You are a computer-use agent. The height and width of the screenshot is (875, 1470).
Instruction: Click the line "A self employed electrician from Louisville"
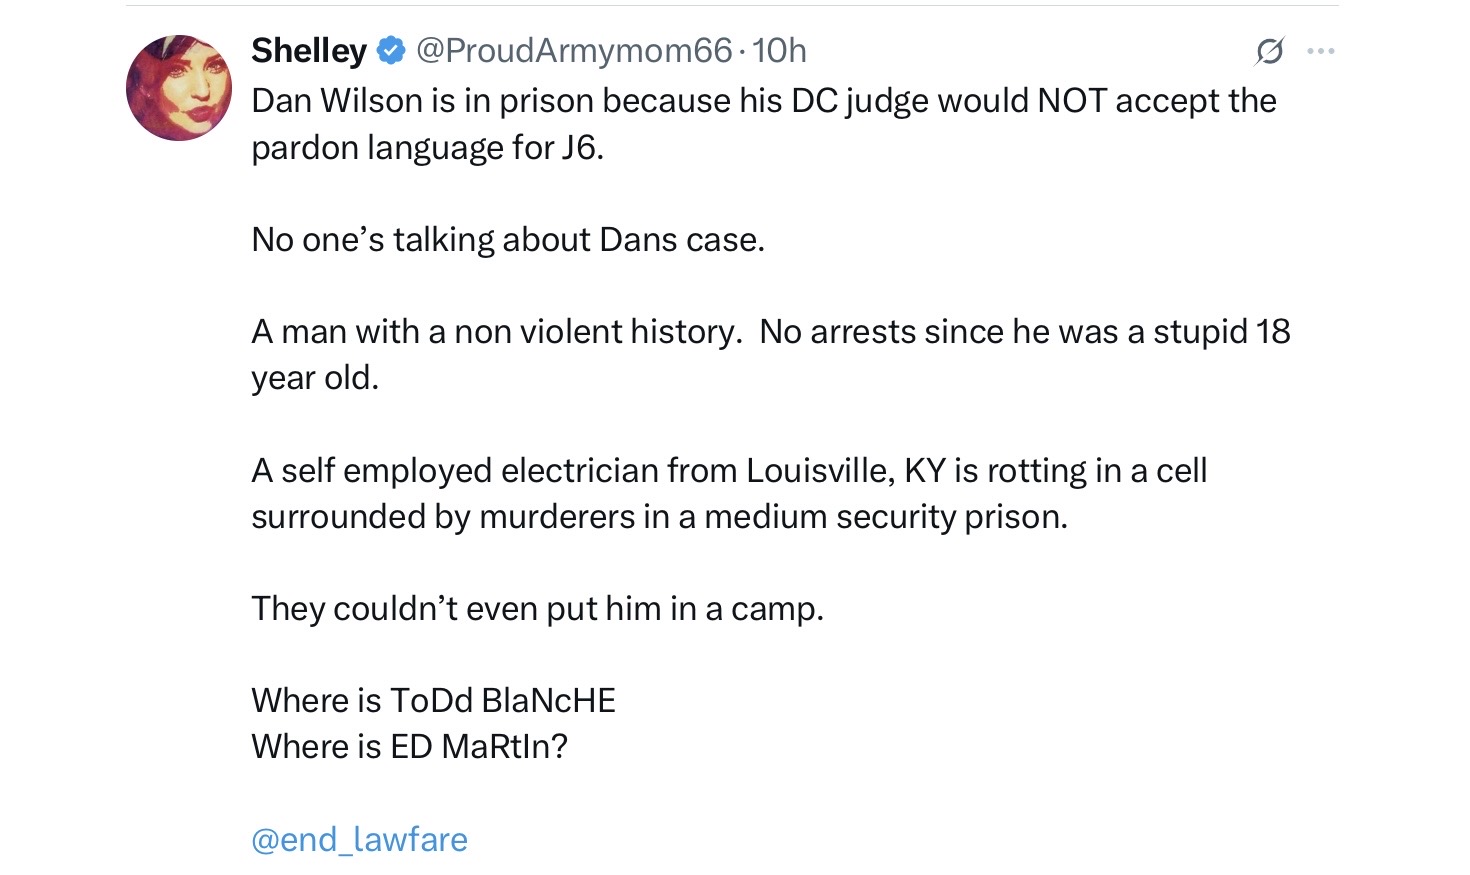(729, 470)
